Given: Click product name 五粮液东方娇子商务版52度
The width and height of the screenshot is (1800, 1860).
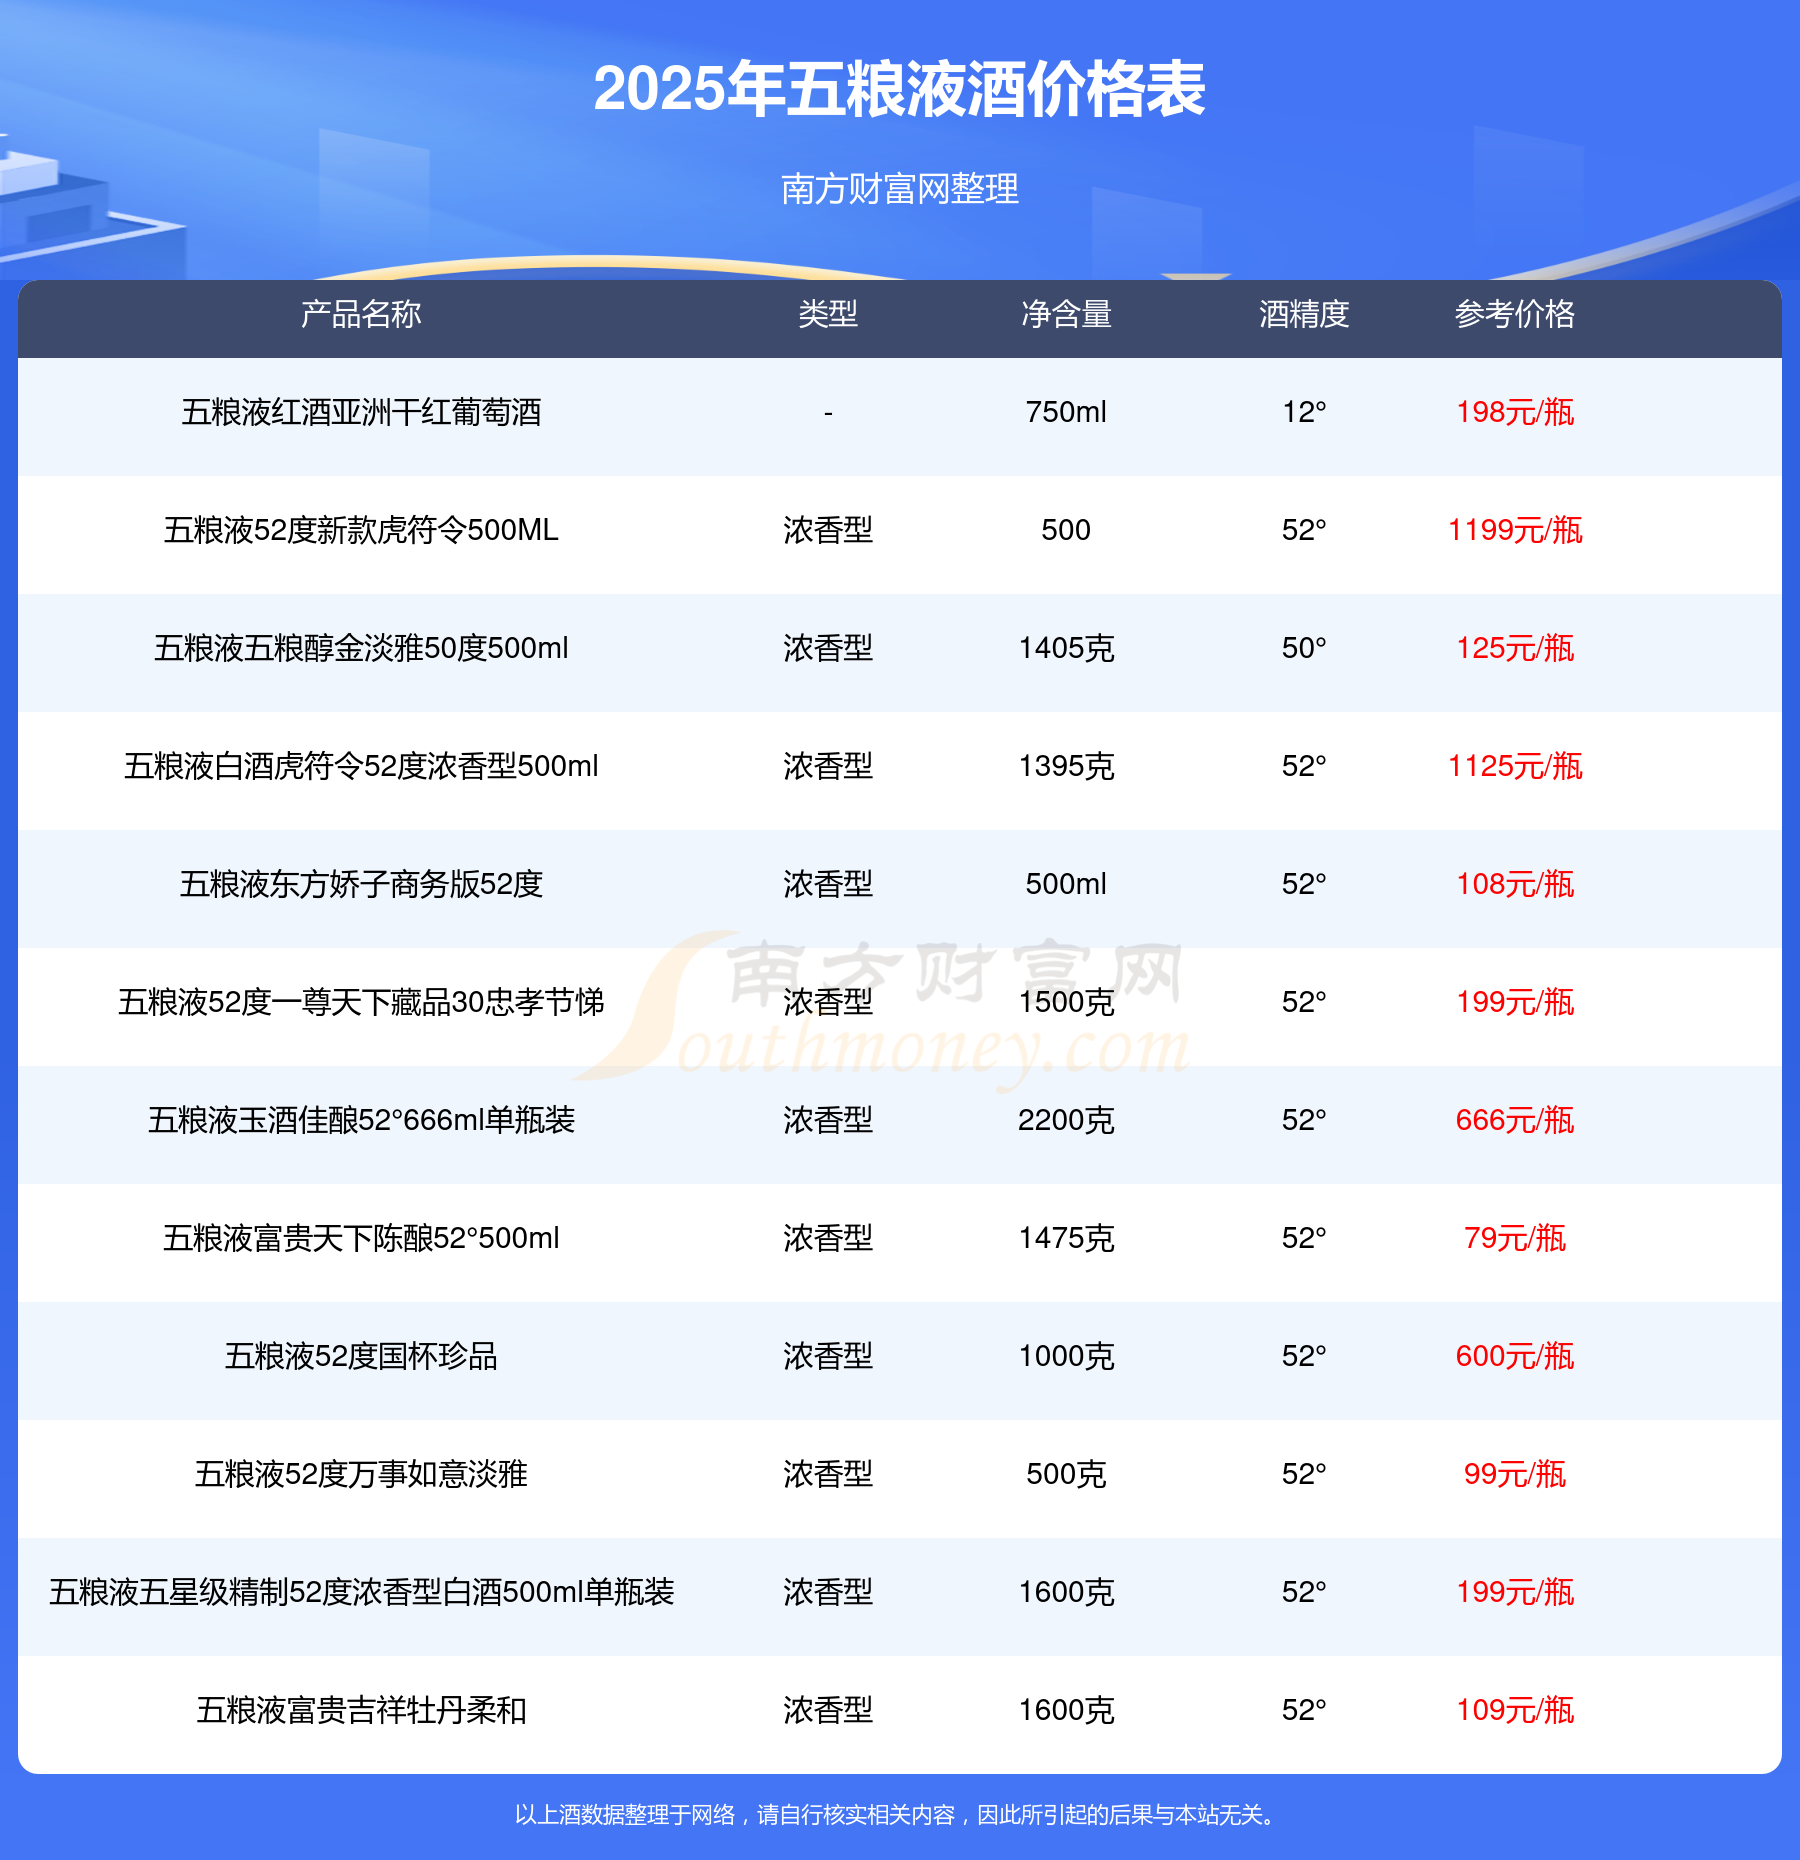Looking at the screenshot, I should tap(361, 884).
